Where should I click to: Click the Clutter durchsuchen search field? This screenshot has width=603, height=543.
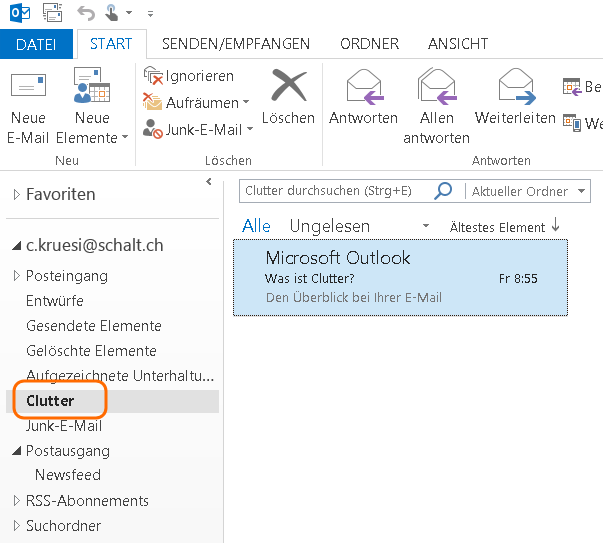[x=335, y=191]
